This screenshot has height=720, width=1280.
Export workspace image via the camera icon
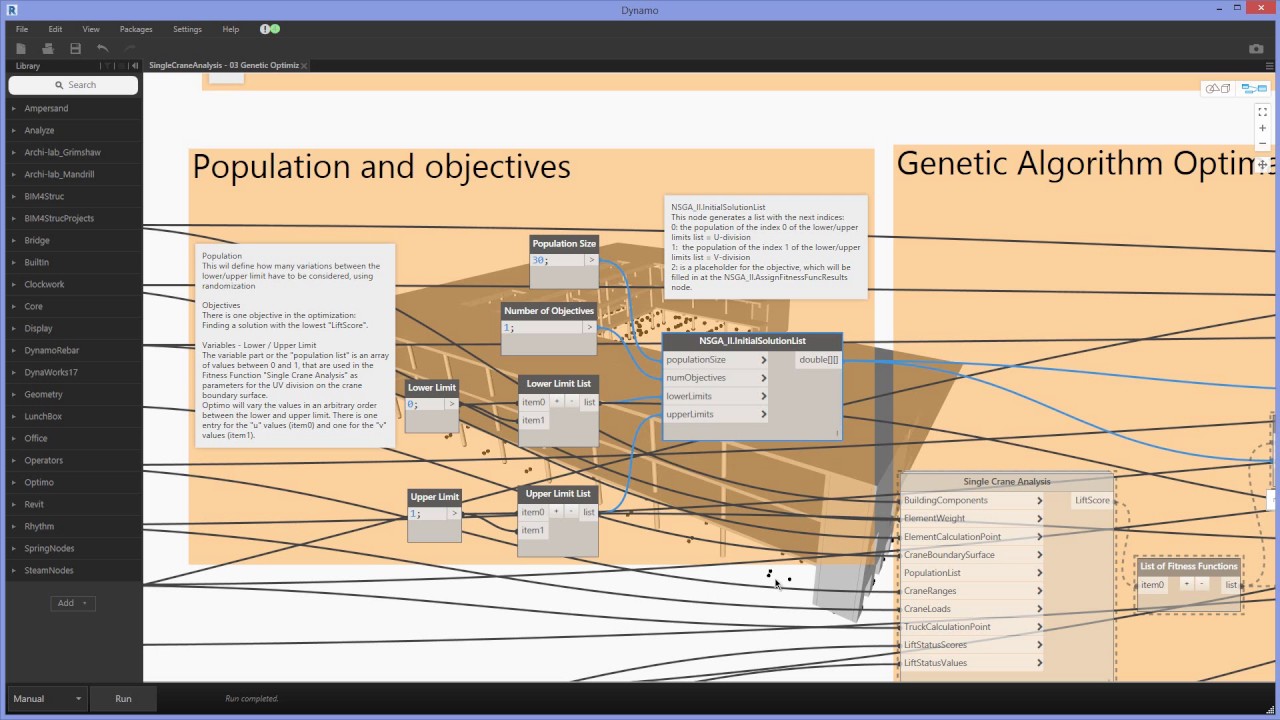pyautogui.click(x=1256, y=48)
